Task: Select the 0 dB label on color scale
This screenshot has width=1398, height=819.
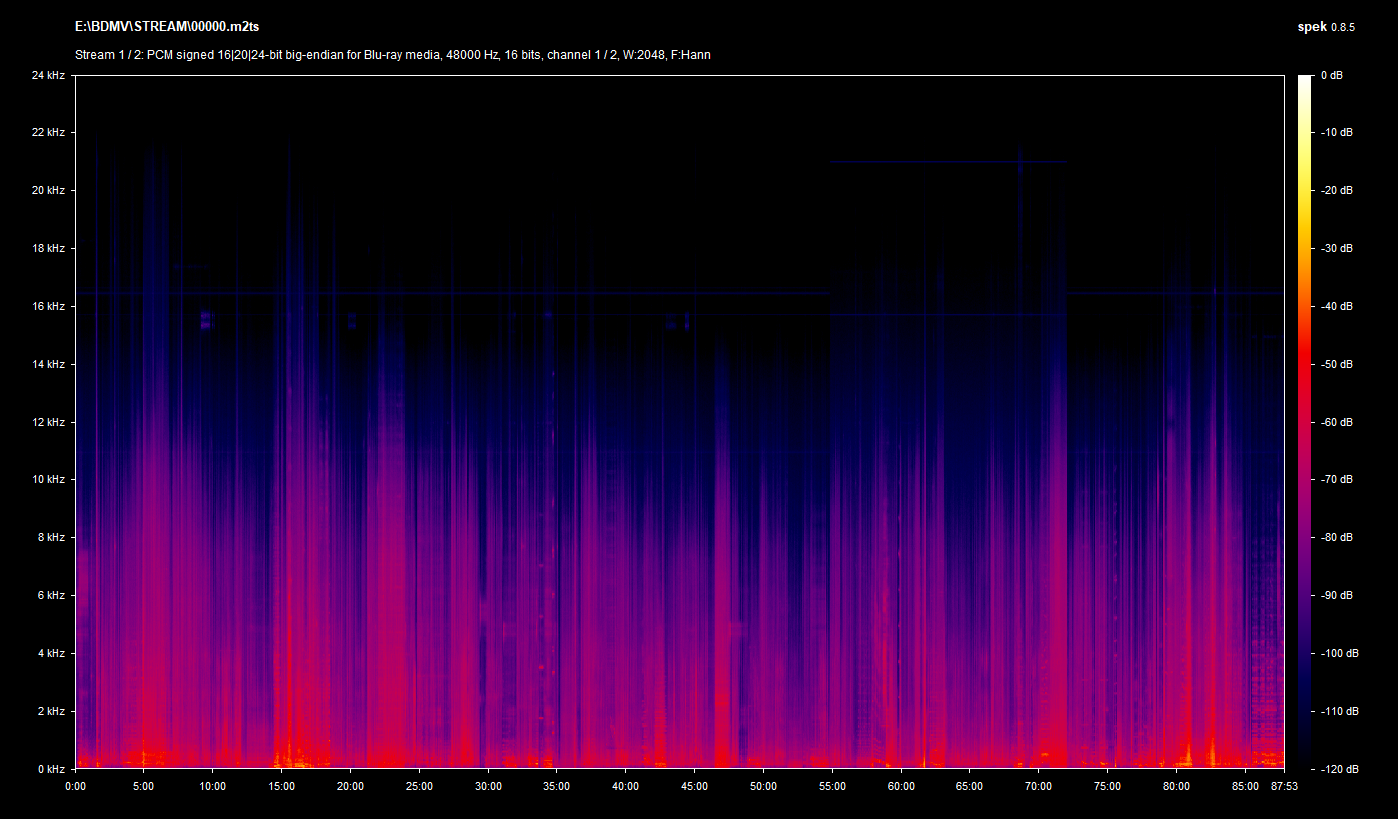Action: tap(1331, 76)
